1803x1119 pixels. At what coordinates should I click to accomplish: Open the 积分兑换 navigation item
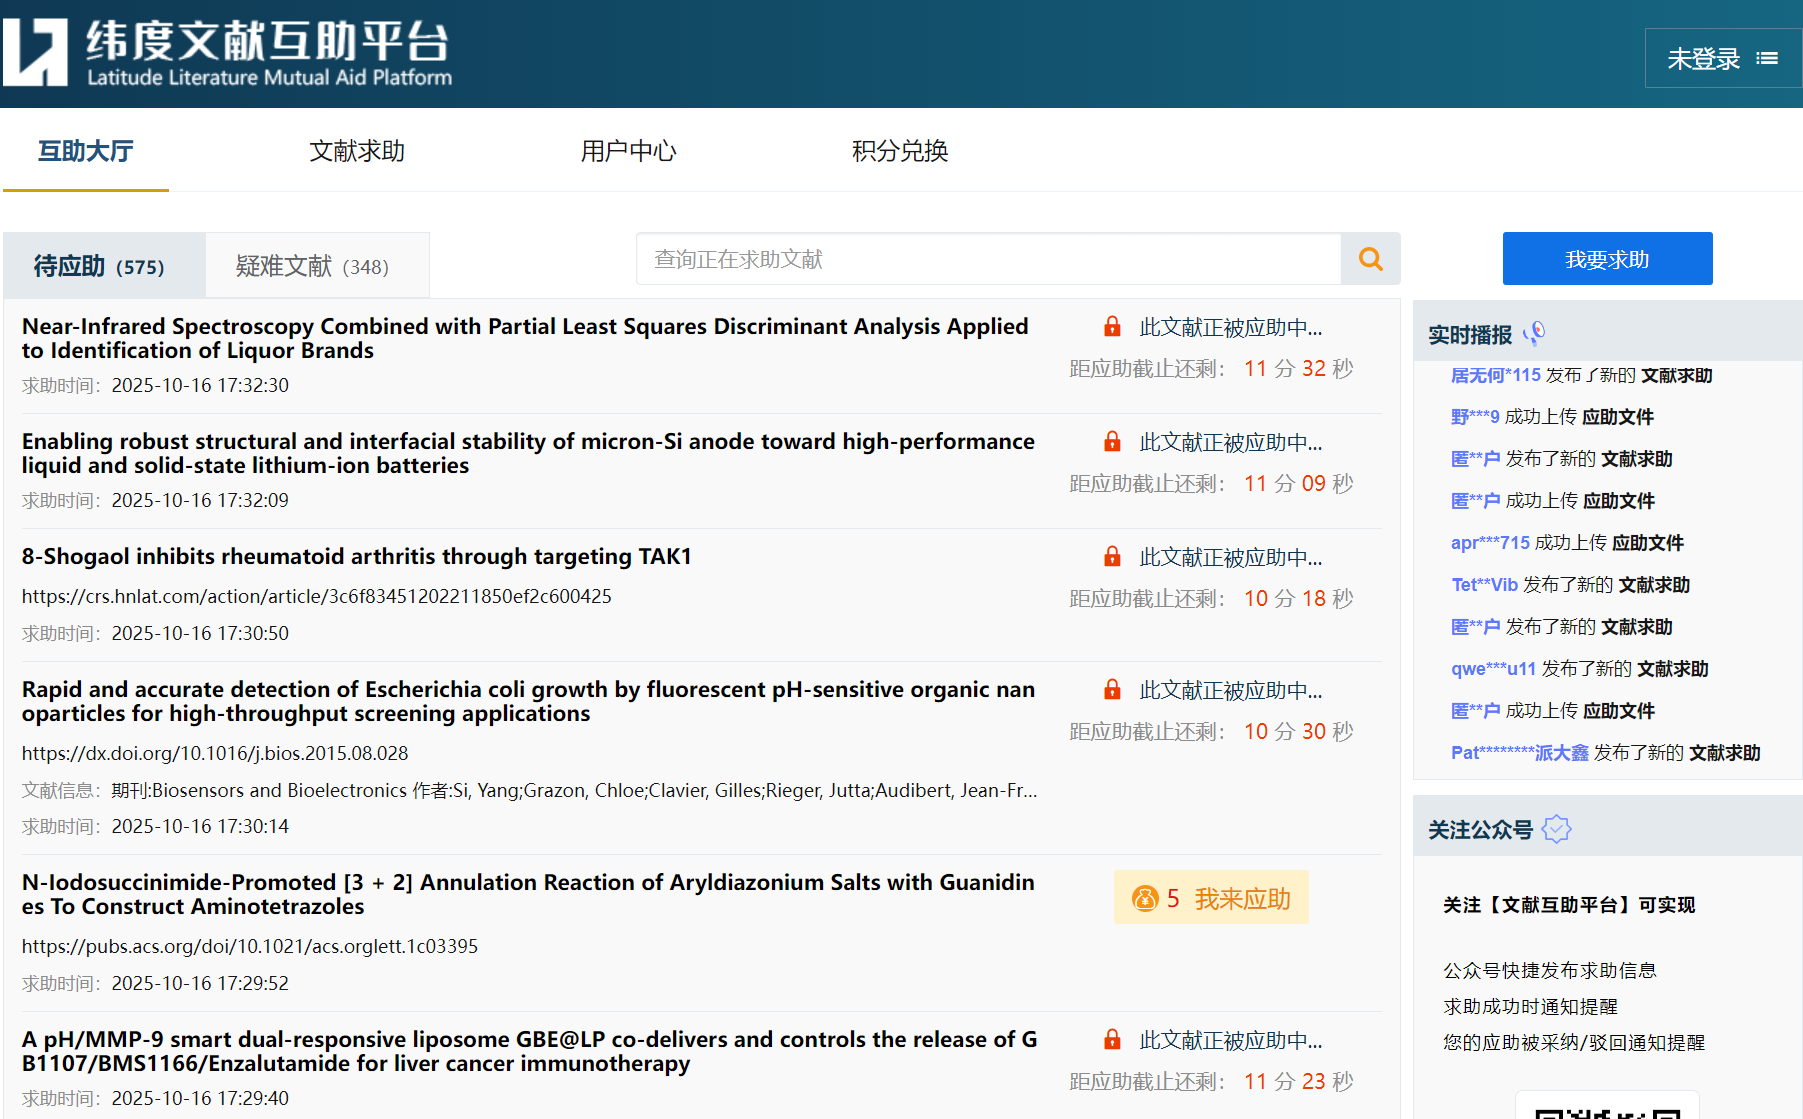[899, 151]
